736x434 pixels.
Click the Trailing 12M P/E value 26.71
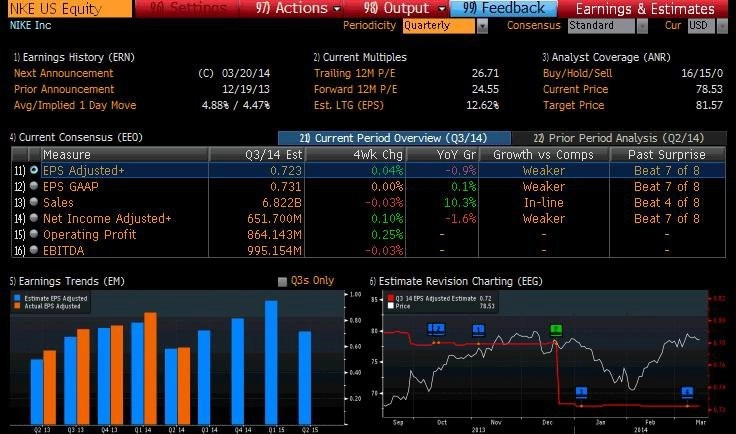click(x=485, y=73)
